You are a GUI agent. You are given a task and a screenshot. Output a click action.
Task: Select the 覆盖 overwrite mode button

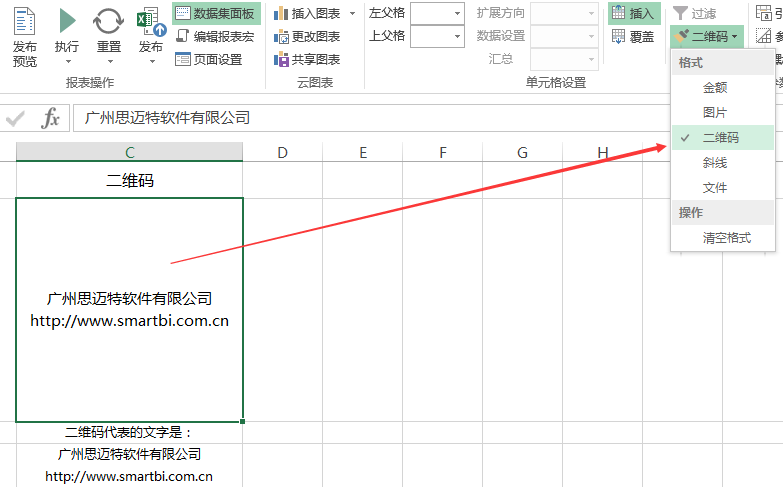[634, 36]
